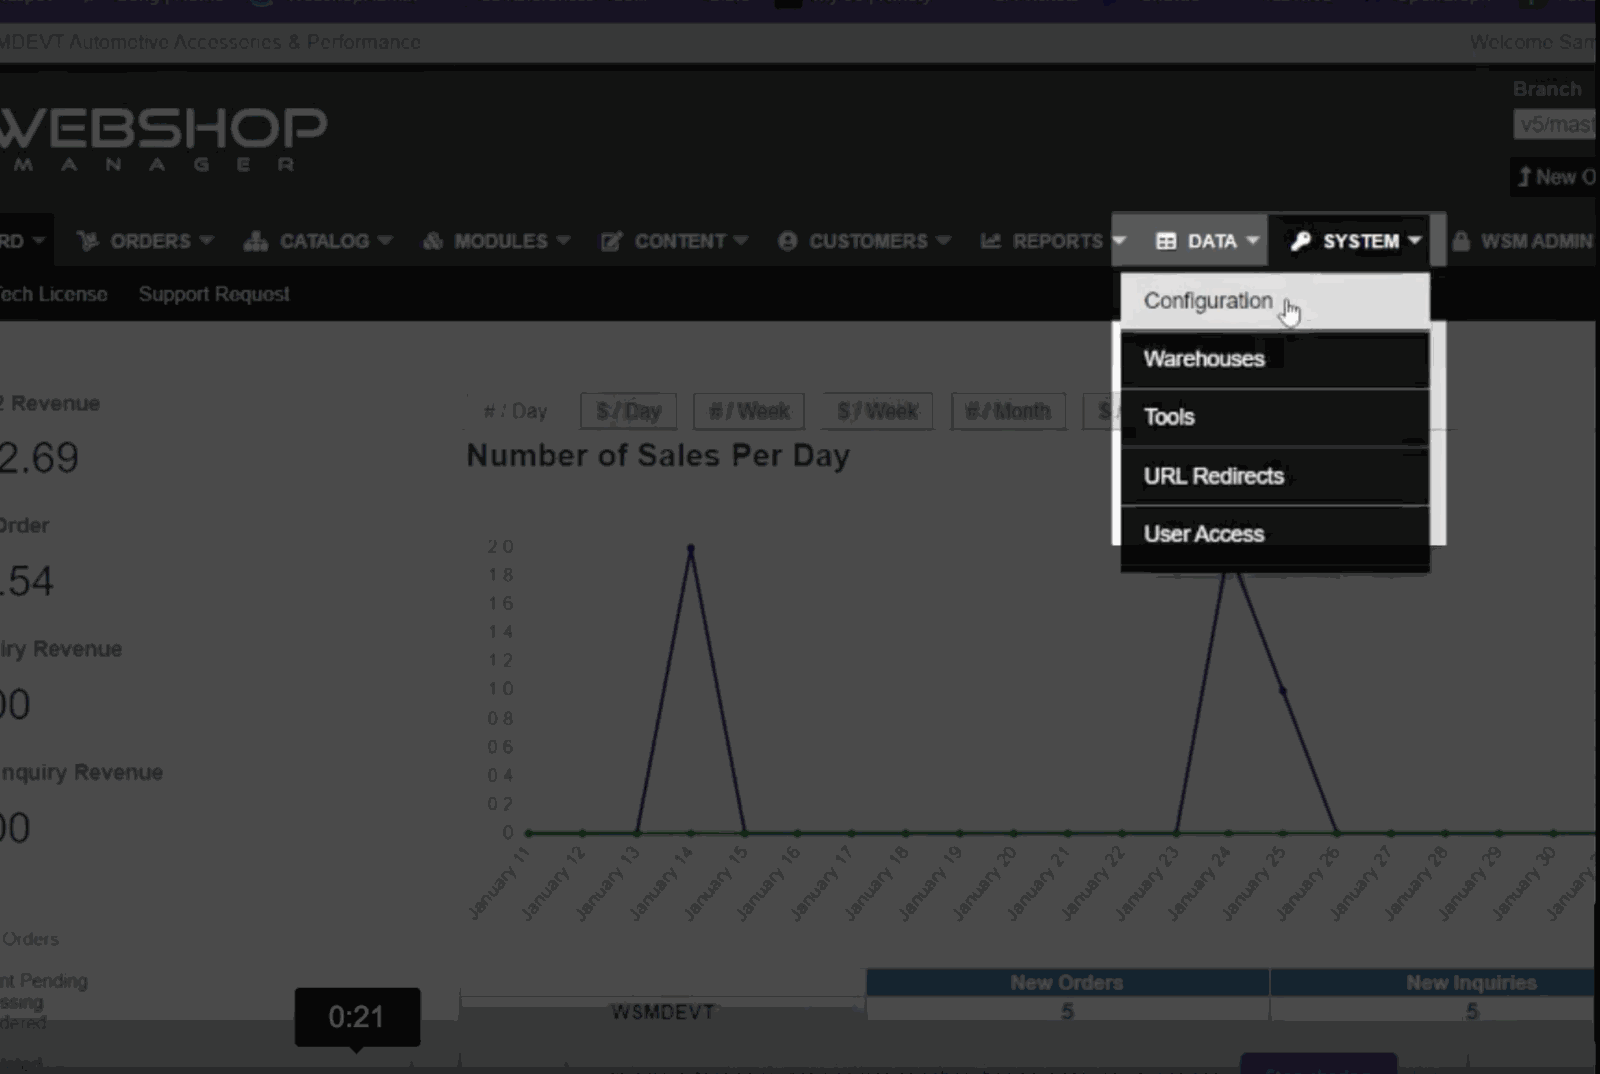Click the Reports chart icon
1600x1074 pixels.
(990, 241)
